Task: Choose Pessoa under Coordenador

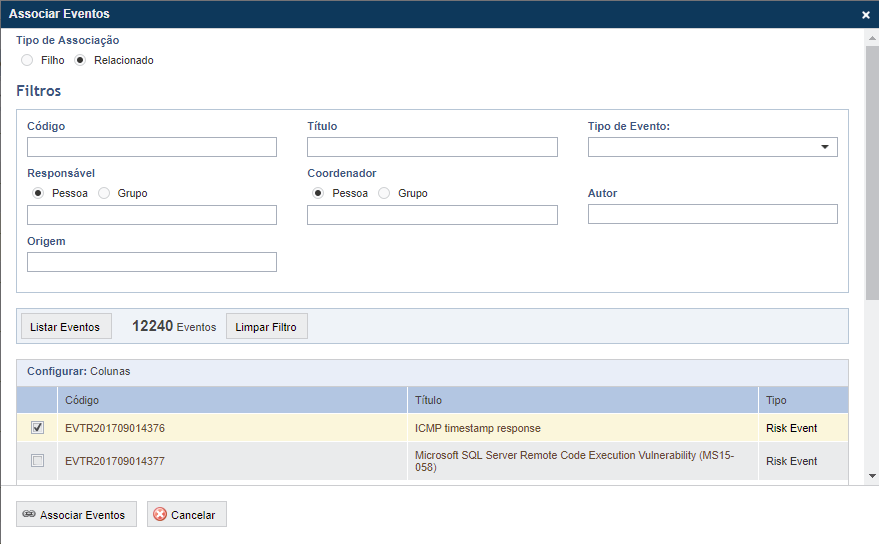Action: pyautogui.click(x=318, y=193)
